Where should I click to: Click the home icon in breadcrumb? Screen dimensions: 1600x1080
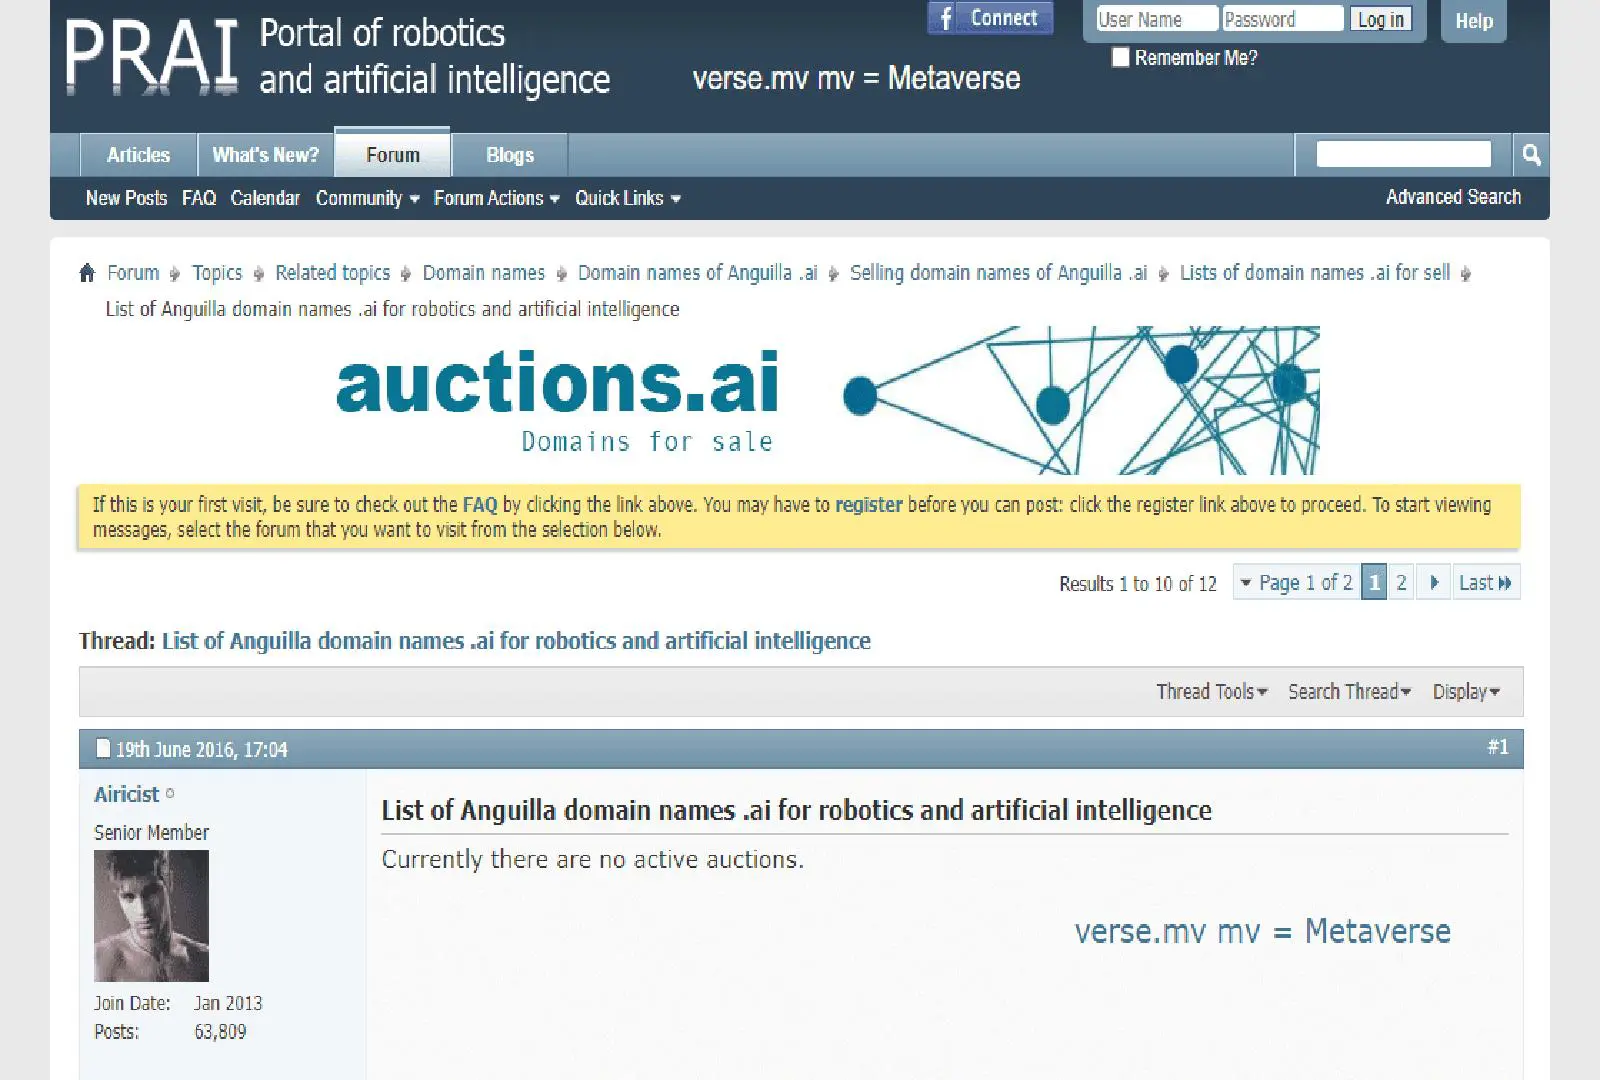pyautogui.click(x=87, y=273)
